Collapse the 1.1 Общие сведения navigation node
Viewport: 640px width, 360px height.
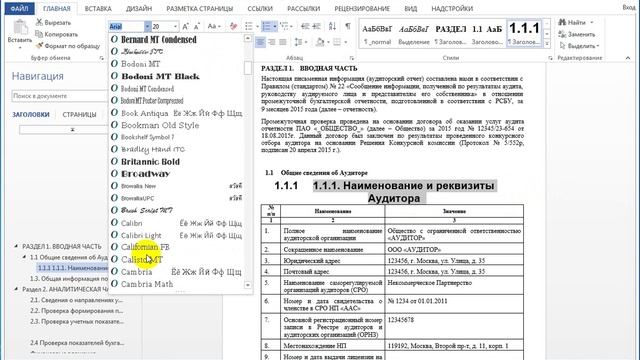(x=24, y=257)
